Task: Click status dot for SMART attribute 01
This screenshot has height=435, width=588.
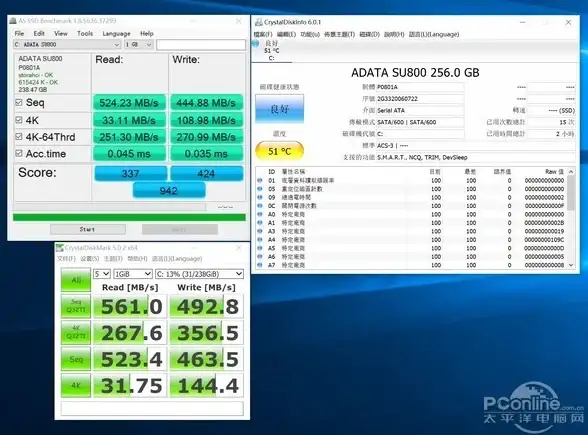Action: [x=260, y=180]
